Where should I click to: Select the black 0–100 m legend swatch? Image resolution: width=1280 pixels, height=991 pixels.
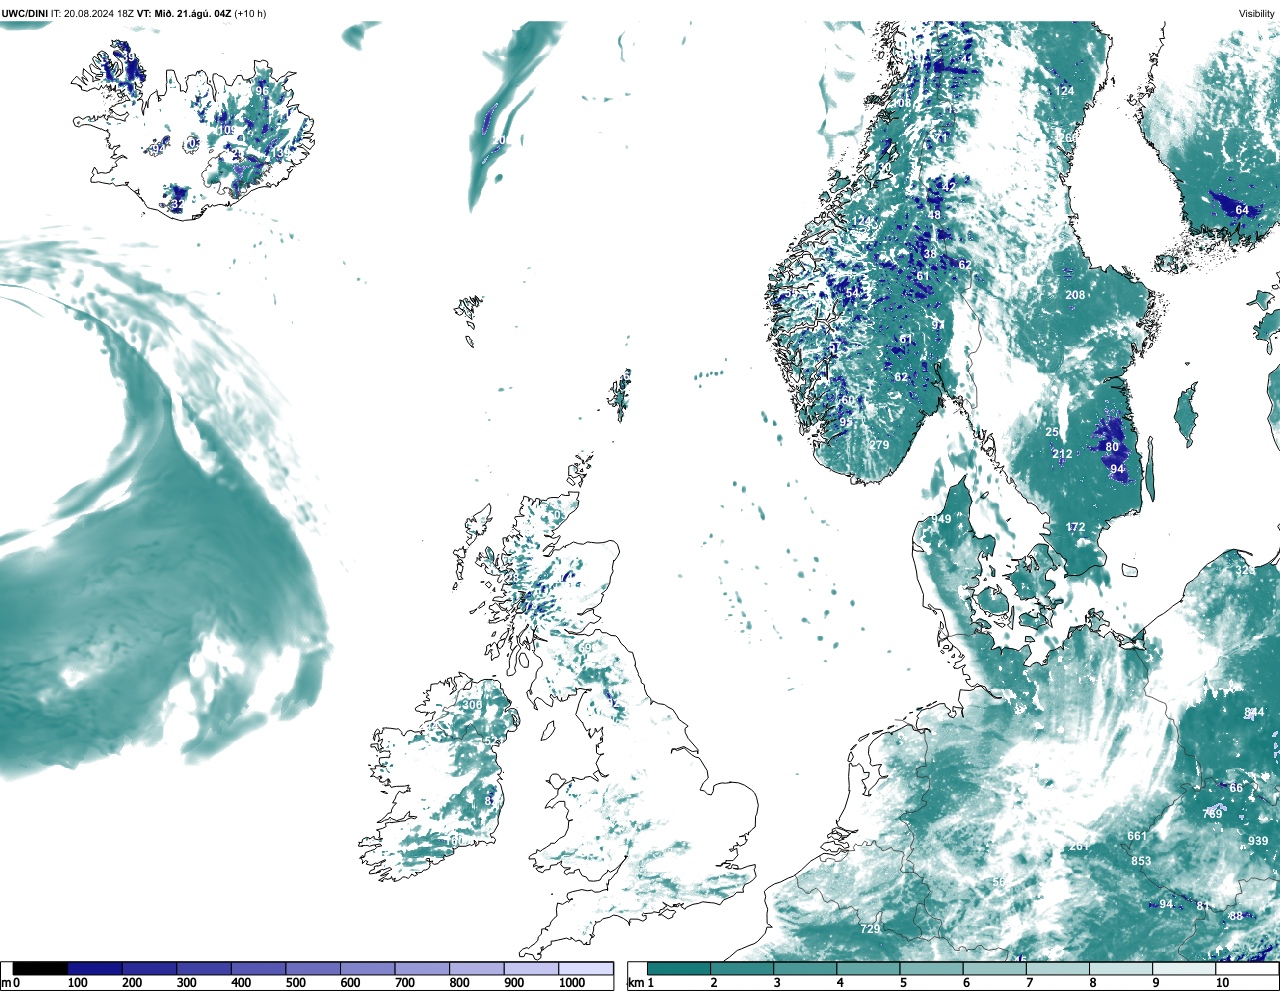pyautogui.click(x=40, y=968)
